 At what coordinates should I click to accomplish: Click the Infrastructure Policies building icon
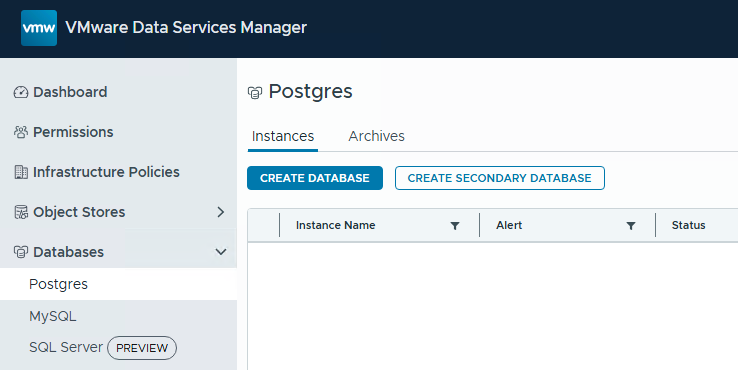tap(21, 172)
